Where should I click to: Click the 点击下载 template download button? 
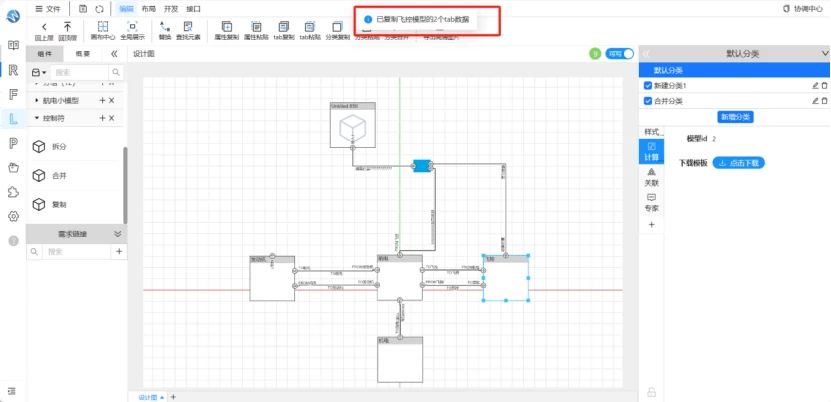[x=738, y=163]
